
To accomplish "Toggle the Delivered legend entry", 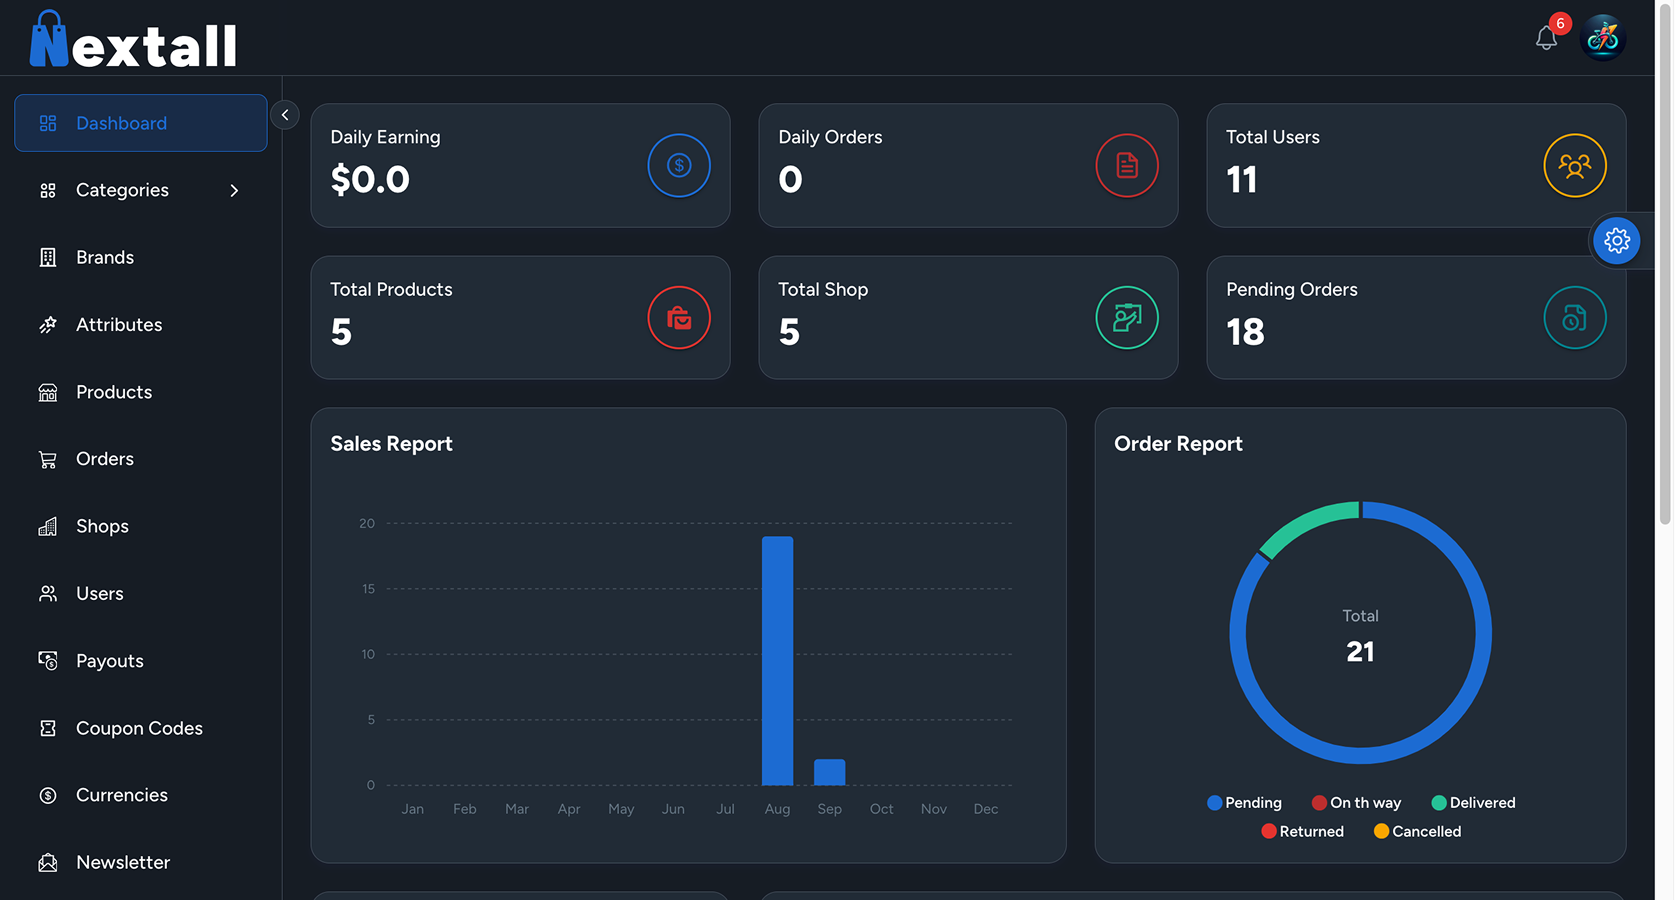I will click(x=1473, y=802).
